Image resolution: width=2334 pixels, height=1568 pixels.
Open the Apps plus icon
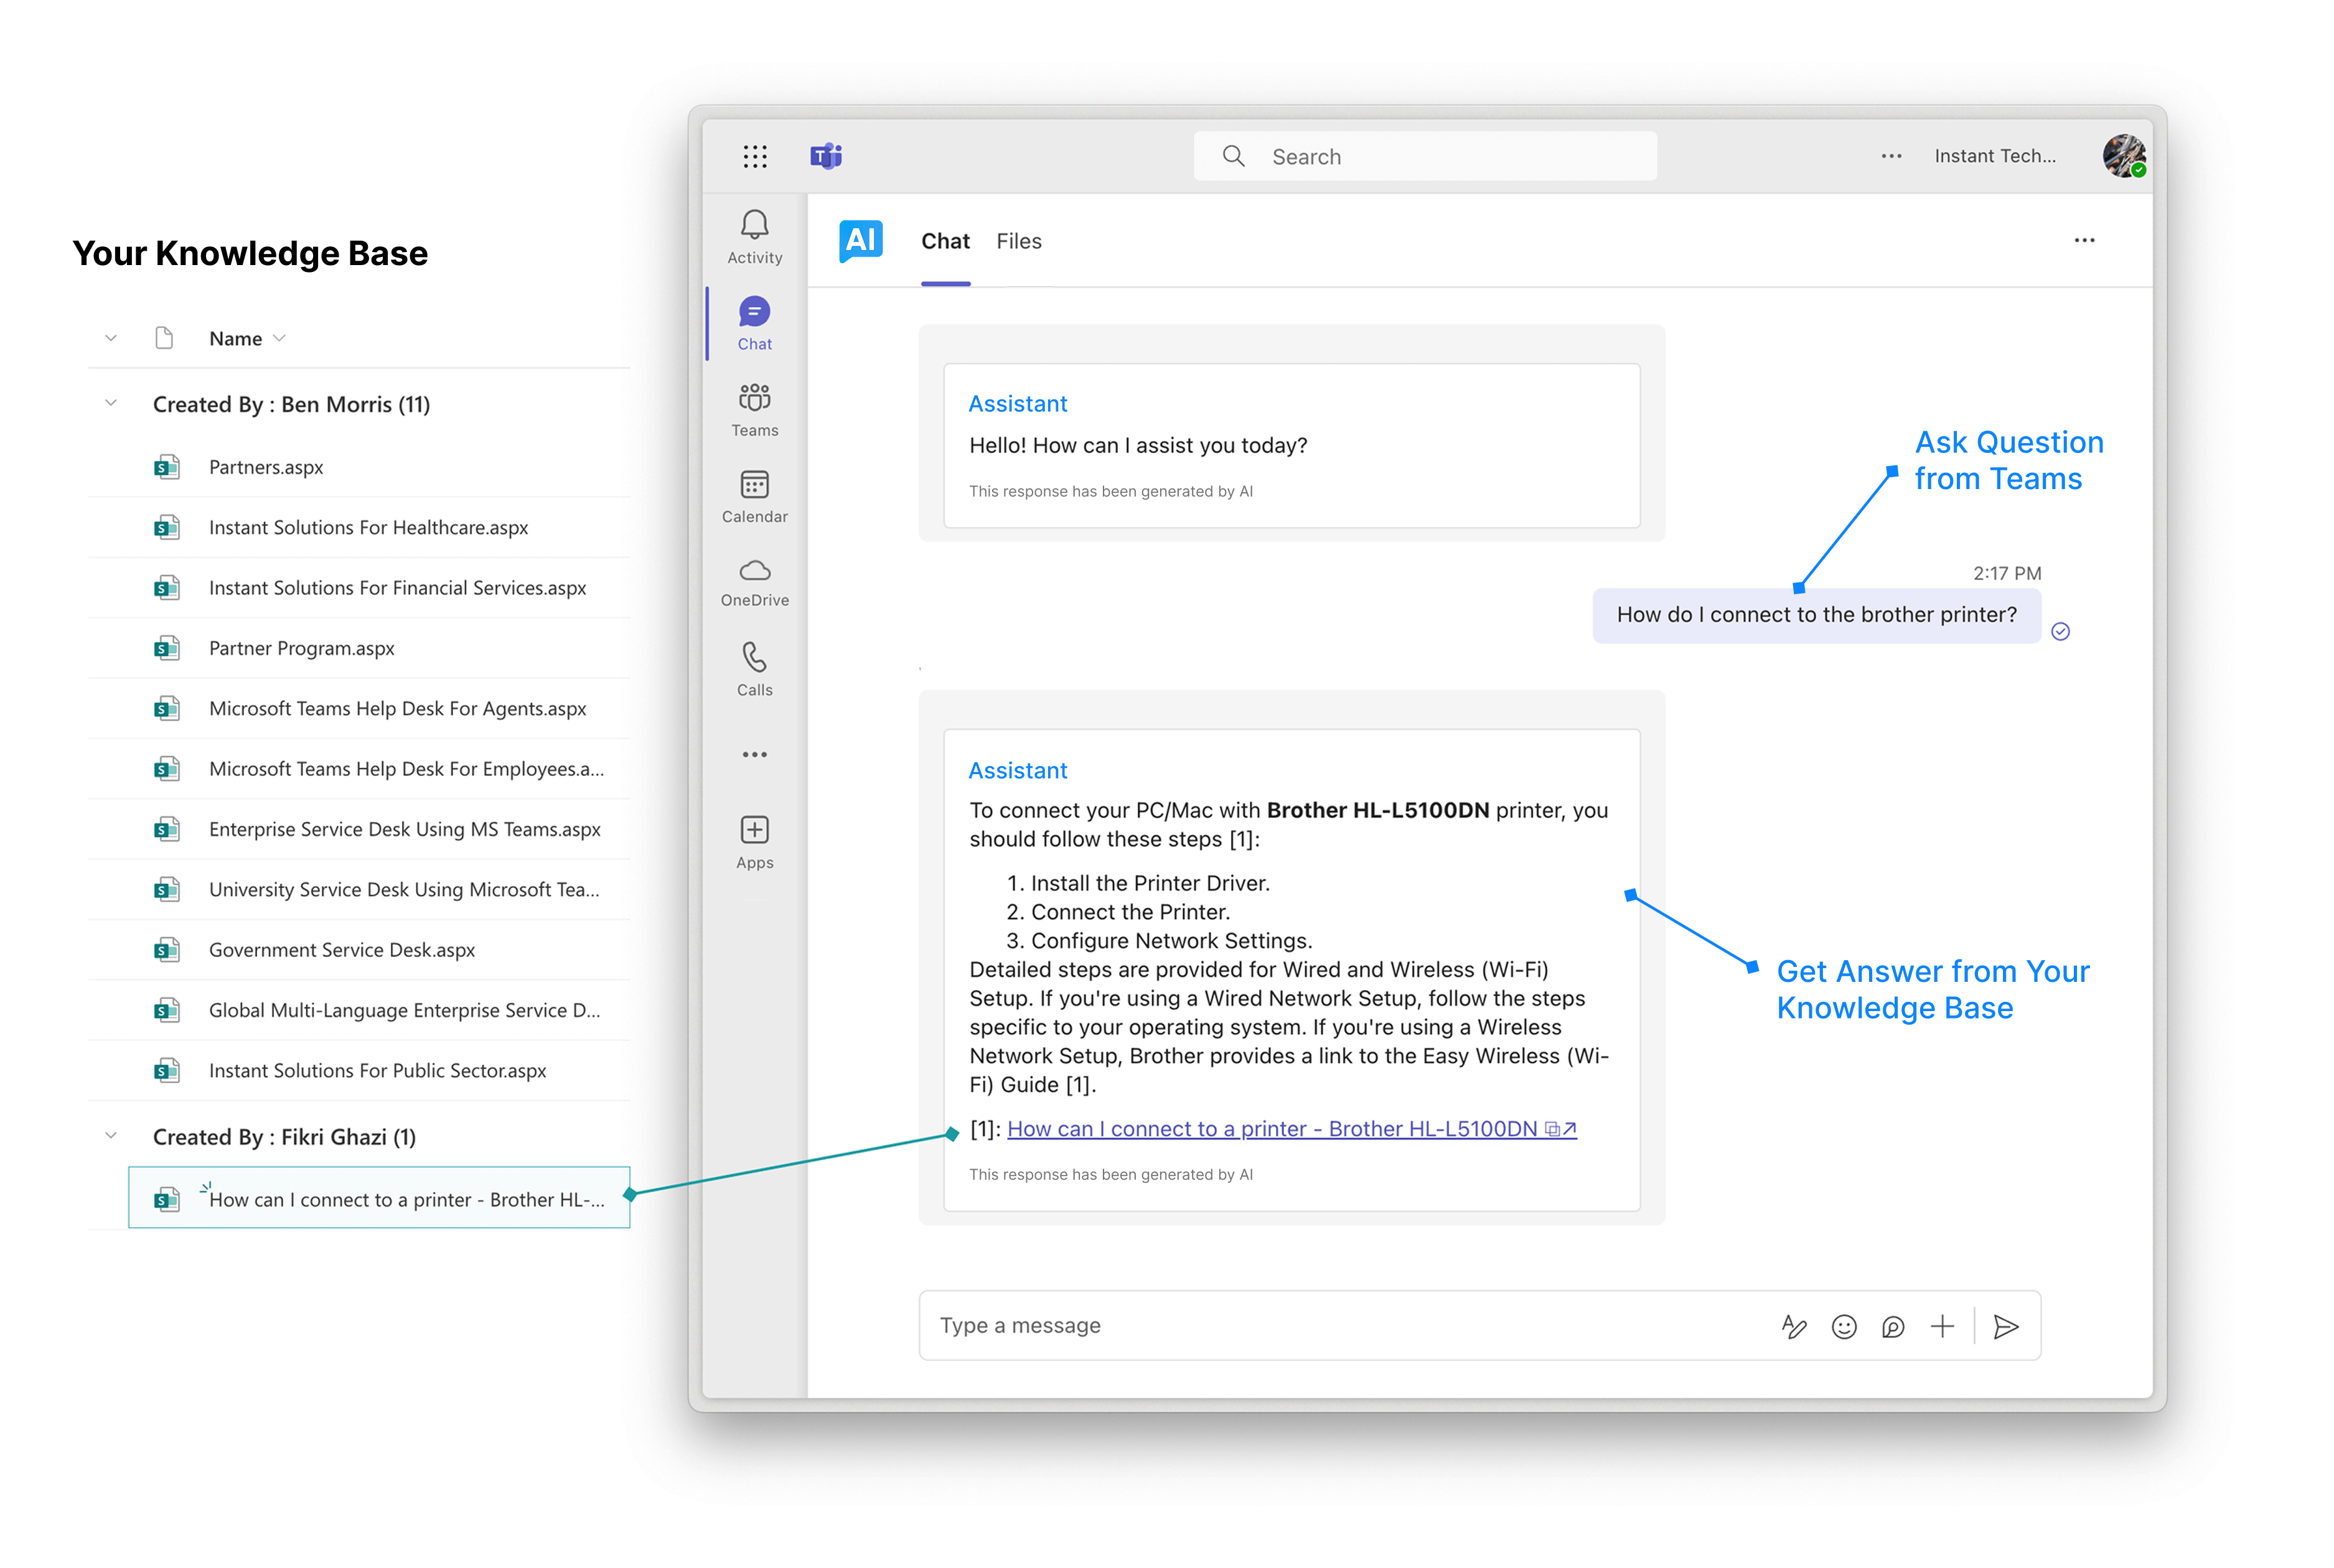coord(754,830)
